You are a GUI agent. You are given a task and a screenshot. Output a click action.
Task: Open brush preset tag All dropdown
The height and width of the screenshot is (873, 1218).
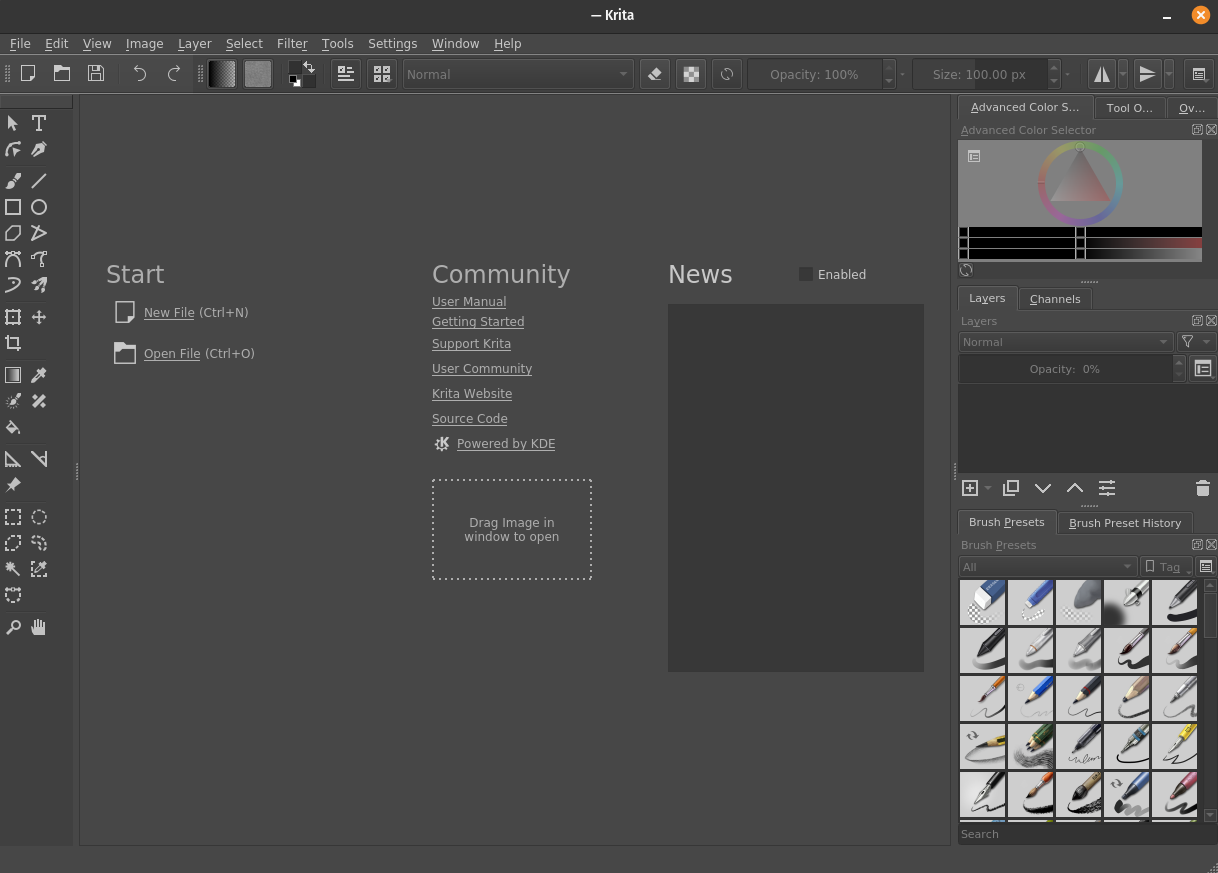(x=1047, y=567)
